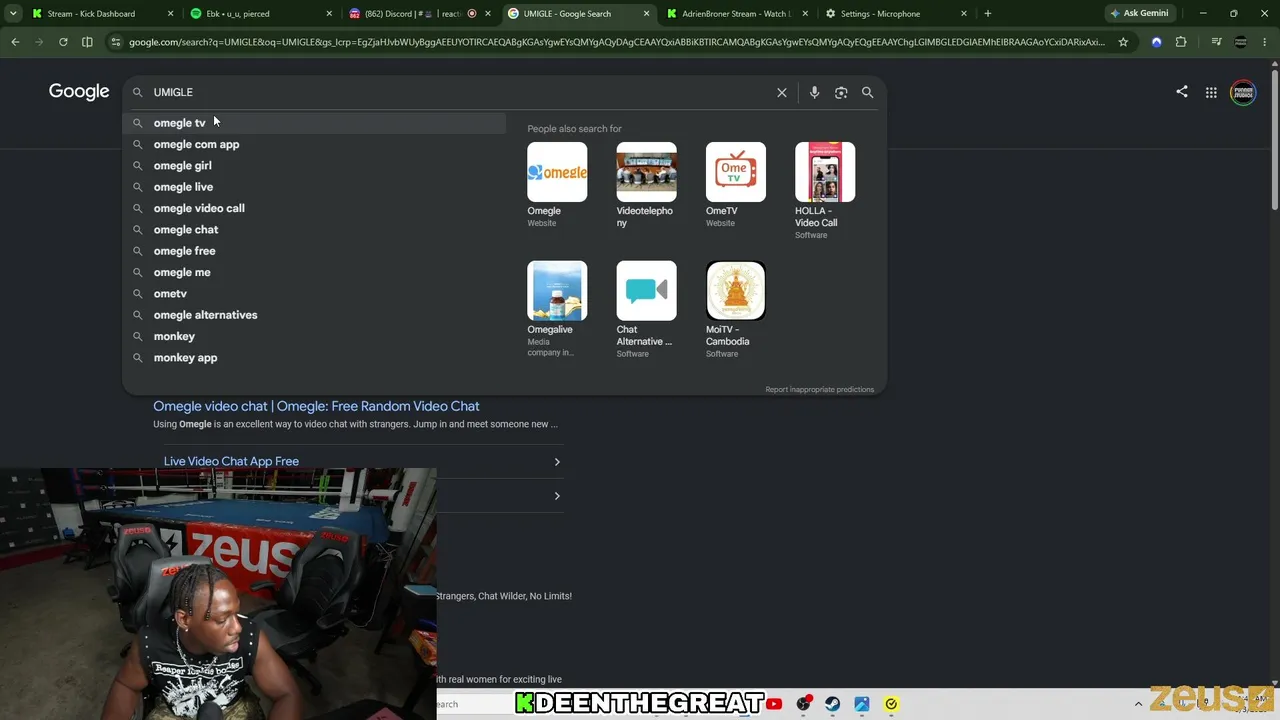Open the Live Video Chat App Free link
Image resolution: width=1280 pixels, height=720 pixels.
click(231, 461)
